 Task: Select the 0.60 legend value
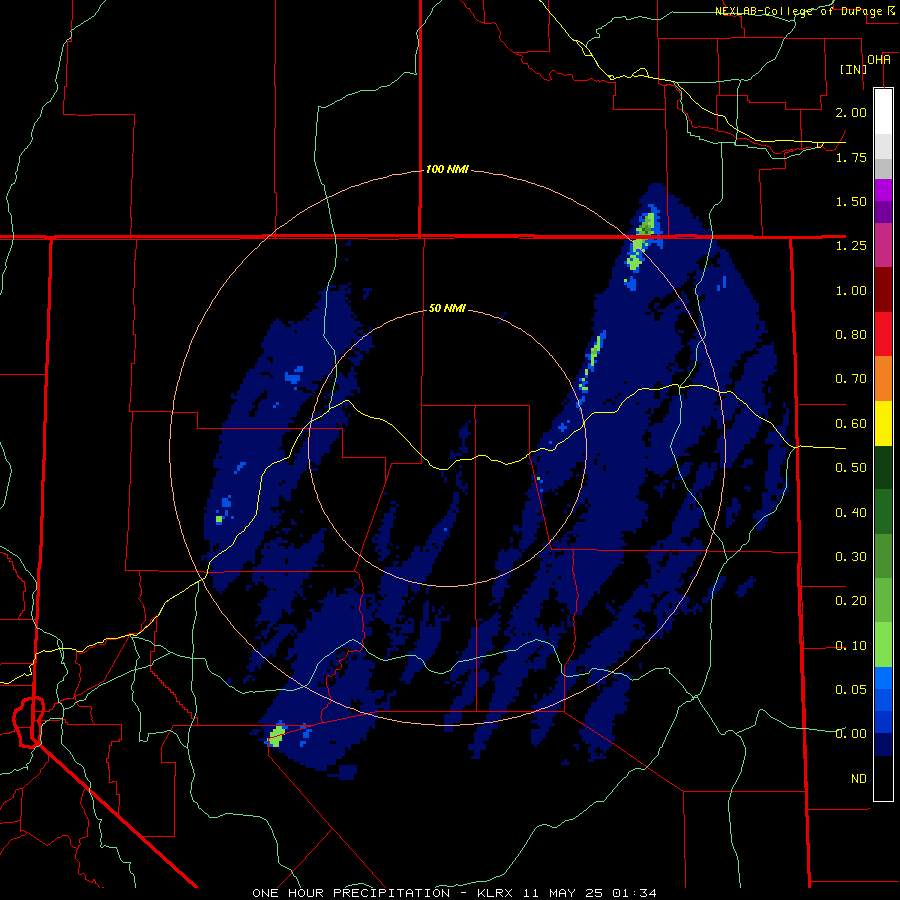[x=851, y=424]
